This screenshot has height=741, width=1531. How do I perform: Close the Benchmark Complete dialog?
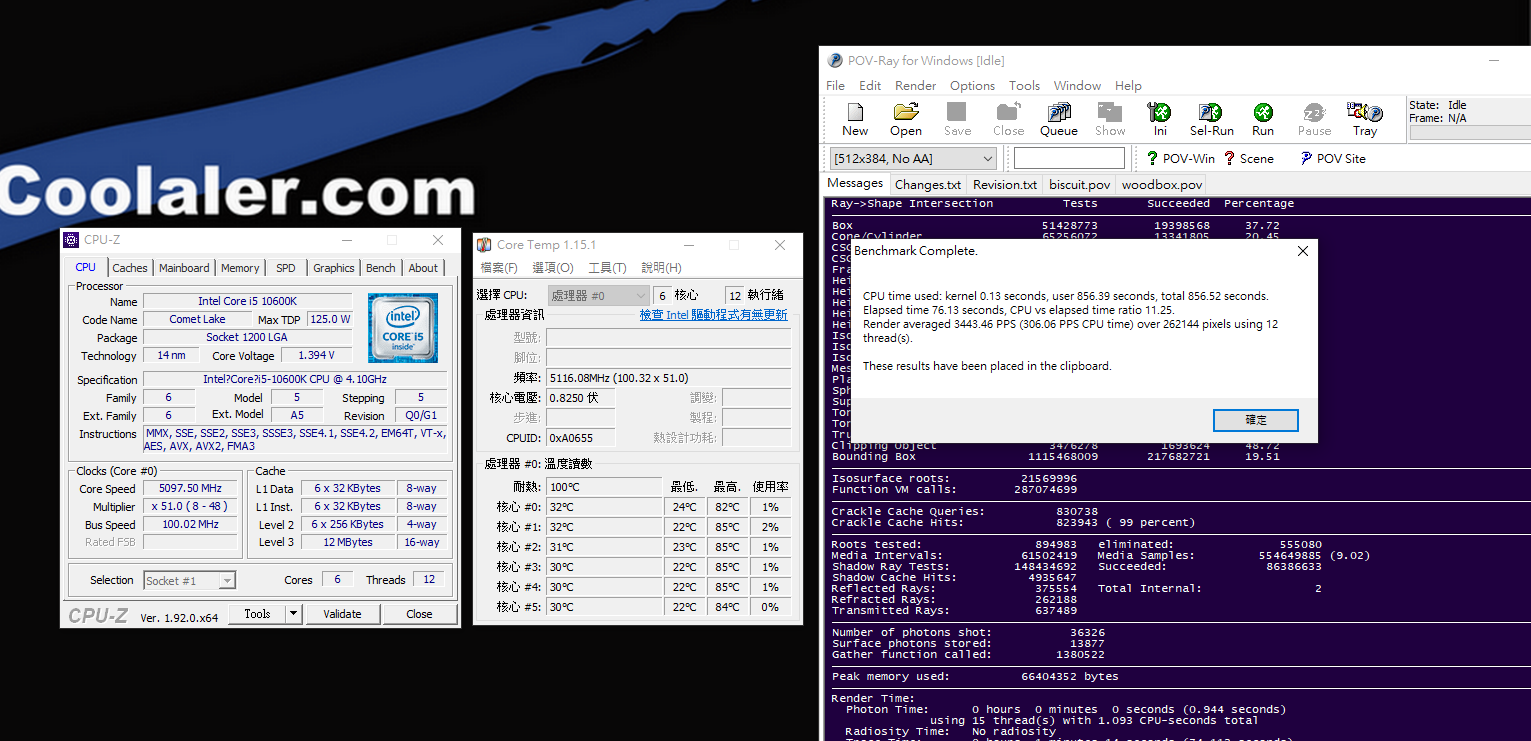[x=1302, y=251]
